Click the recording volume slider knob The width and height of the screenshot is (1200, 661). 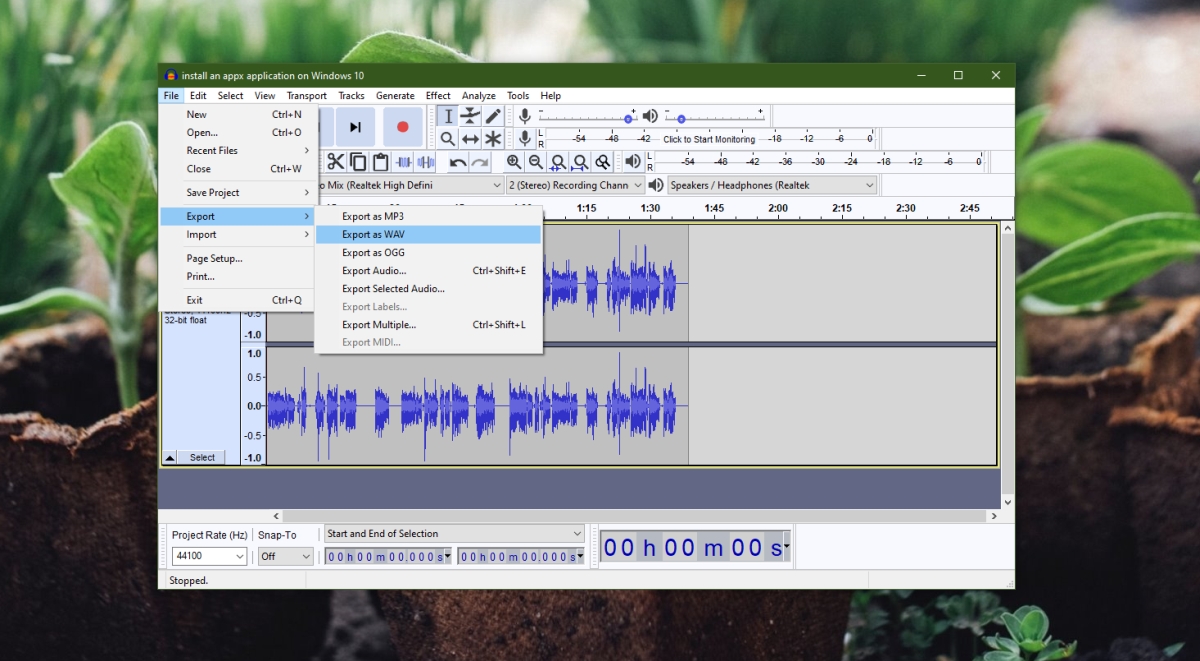tap(630, 118)
